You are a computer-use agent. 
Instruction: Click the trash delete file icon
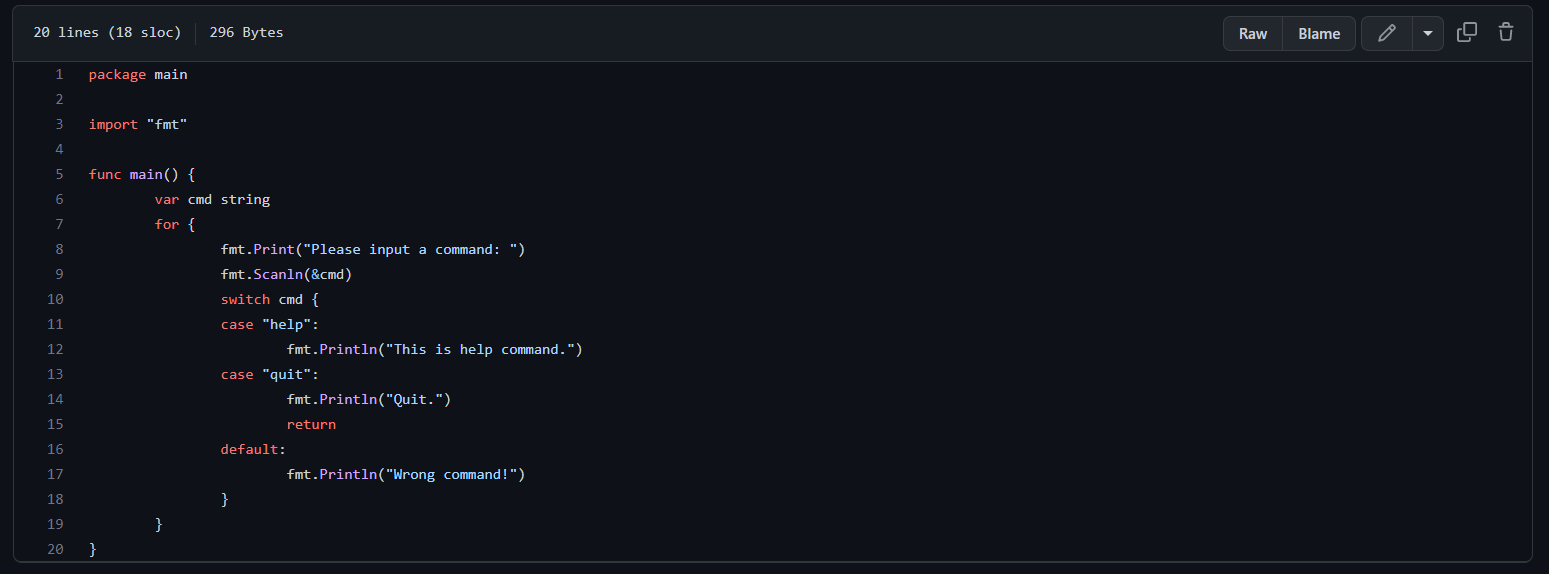pyautogui.click(x=1506, y=33)
